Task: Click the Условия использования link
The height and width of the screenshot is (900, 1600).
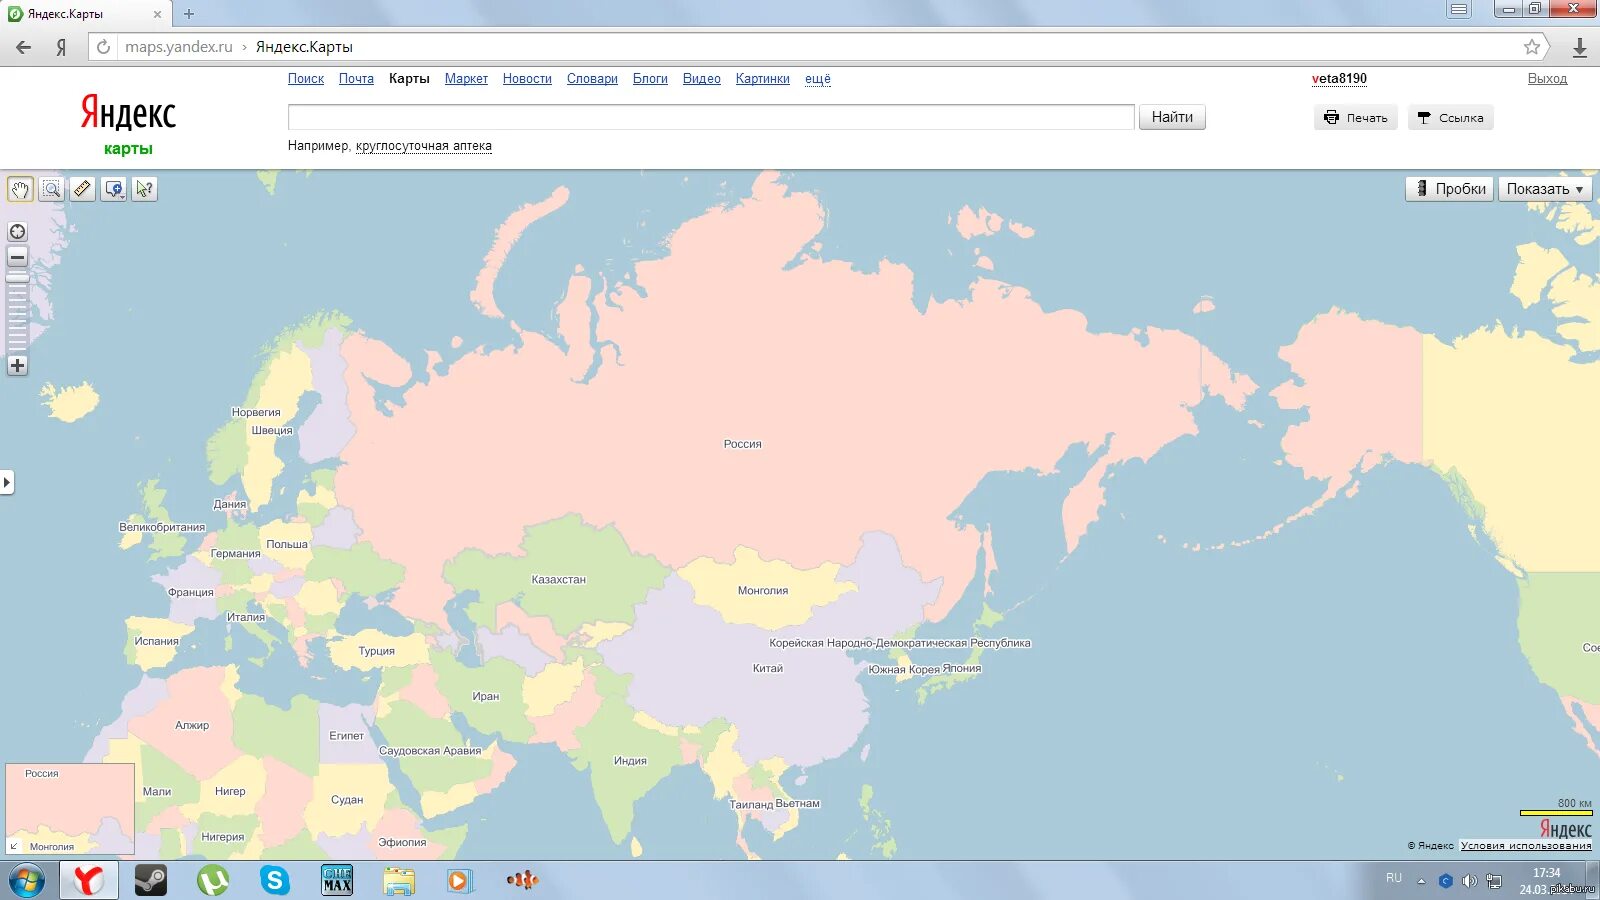Action: pyautogui.click(x=1525, y=846)
